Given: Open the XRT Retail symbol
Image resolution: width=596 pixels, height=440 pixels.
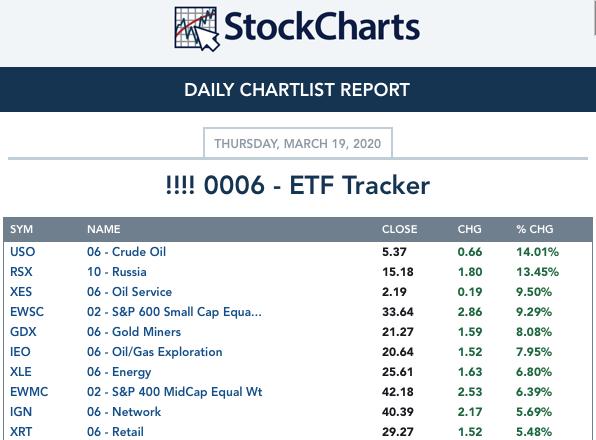Looking at the screenshot, I should tap(21, 432).
